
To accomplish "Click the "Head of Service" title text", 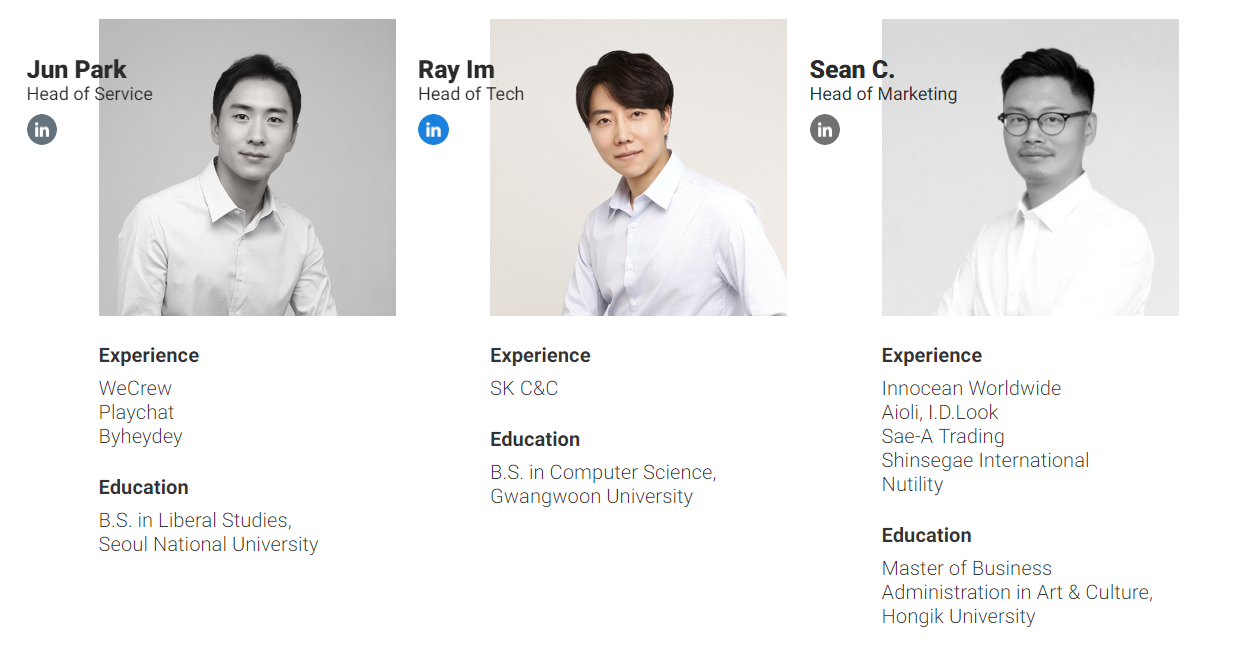I will coord(90,94).
